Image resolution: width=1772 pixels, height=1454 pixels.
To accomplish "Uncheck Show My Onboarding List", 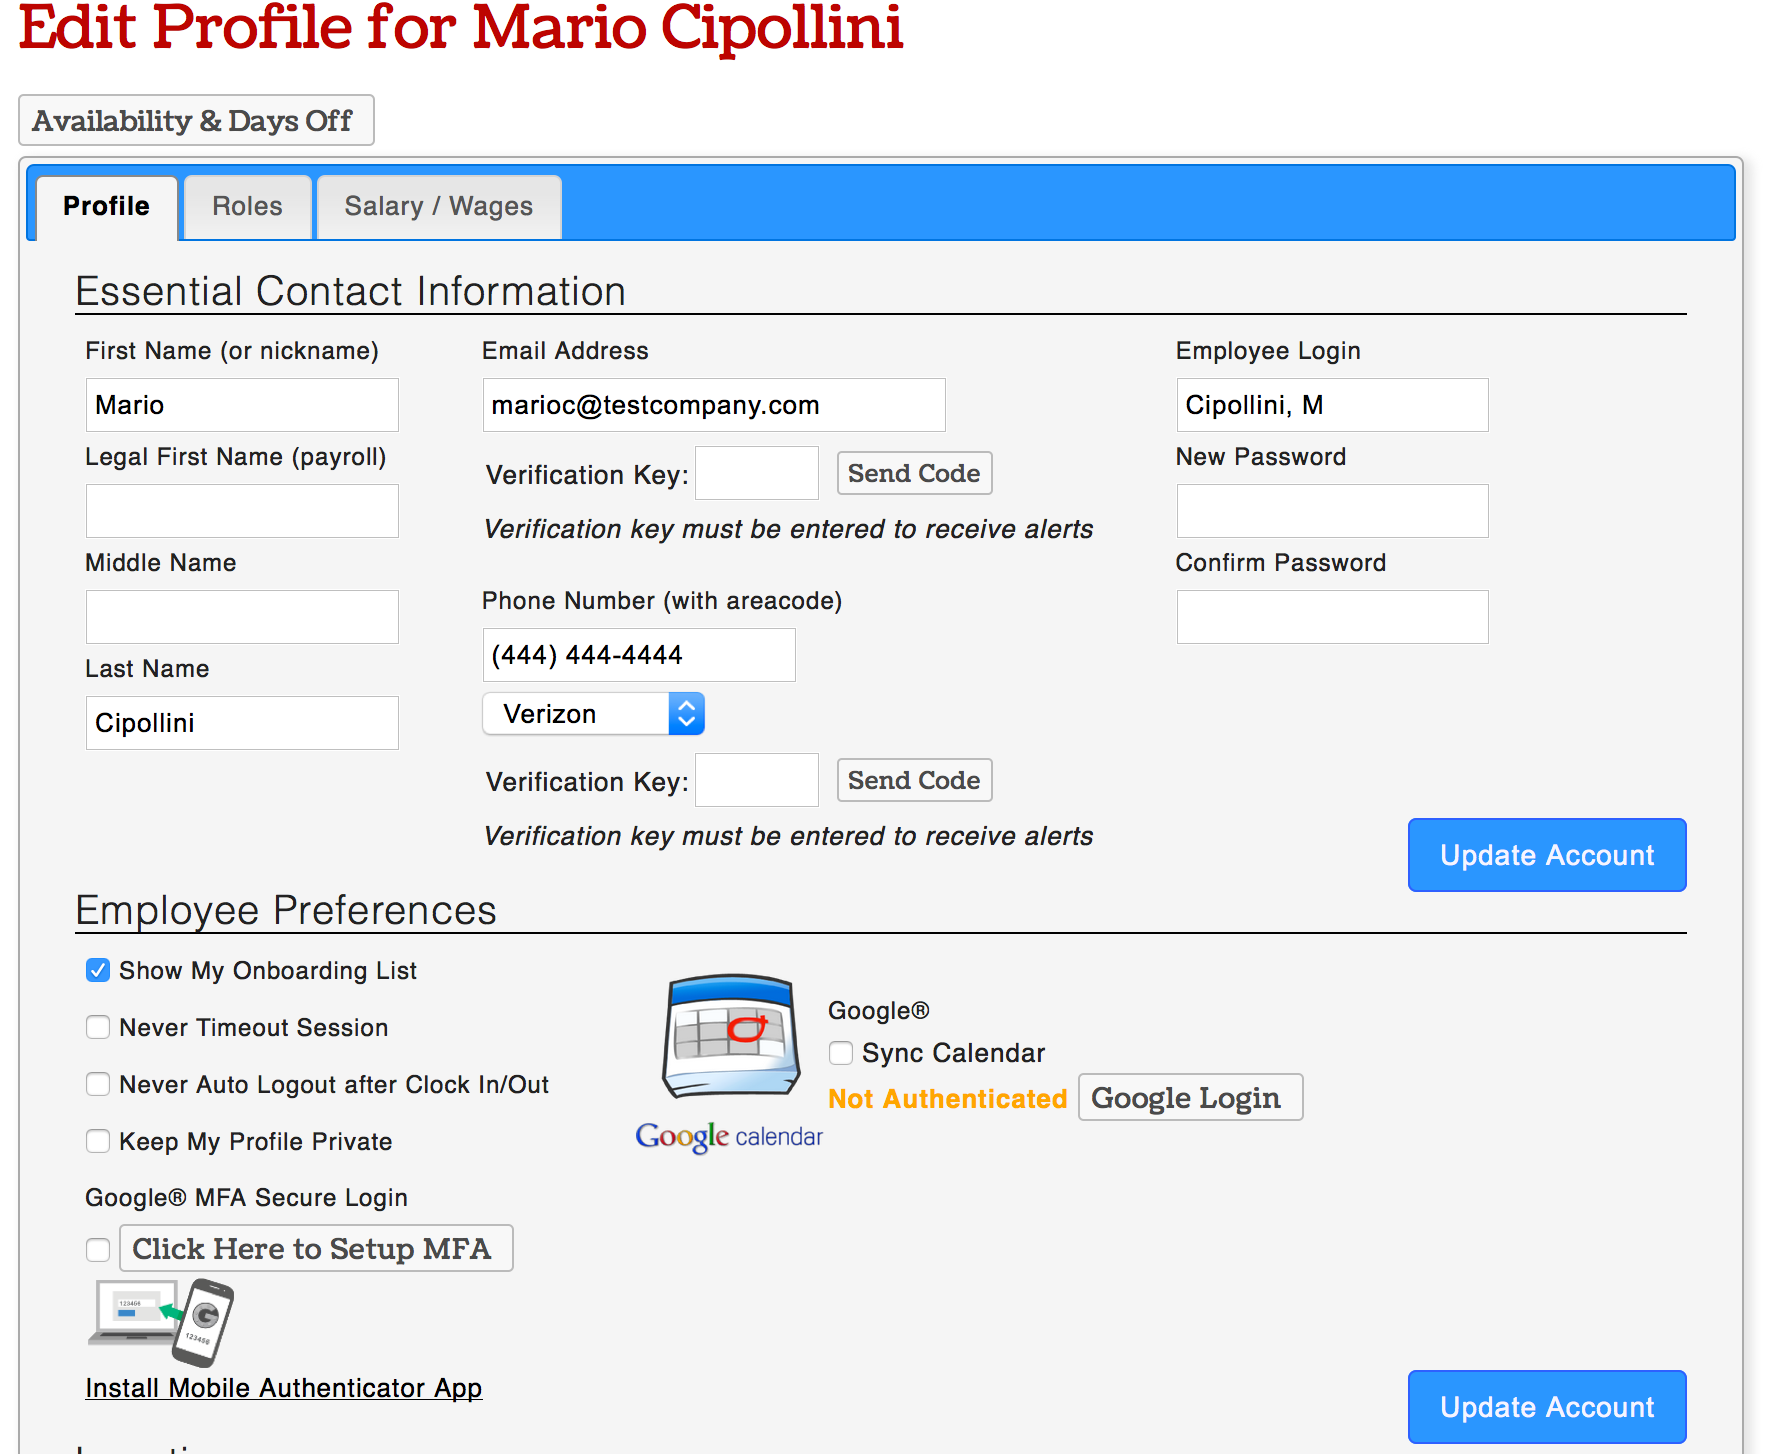I will 98,971.
